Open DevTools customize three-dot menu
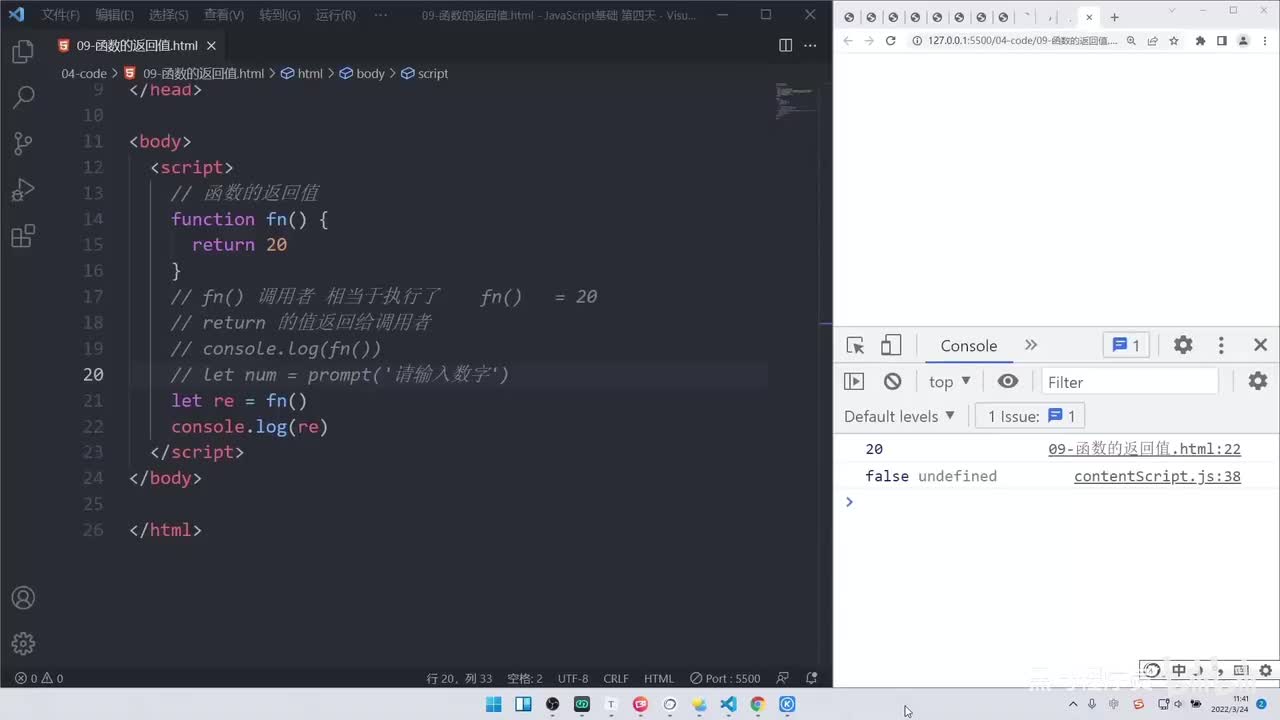This screenshot has height=720, width=1280. [x=1221, y=345]
